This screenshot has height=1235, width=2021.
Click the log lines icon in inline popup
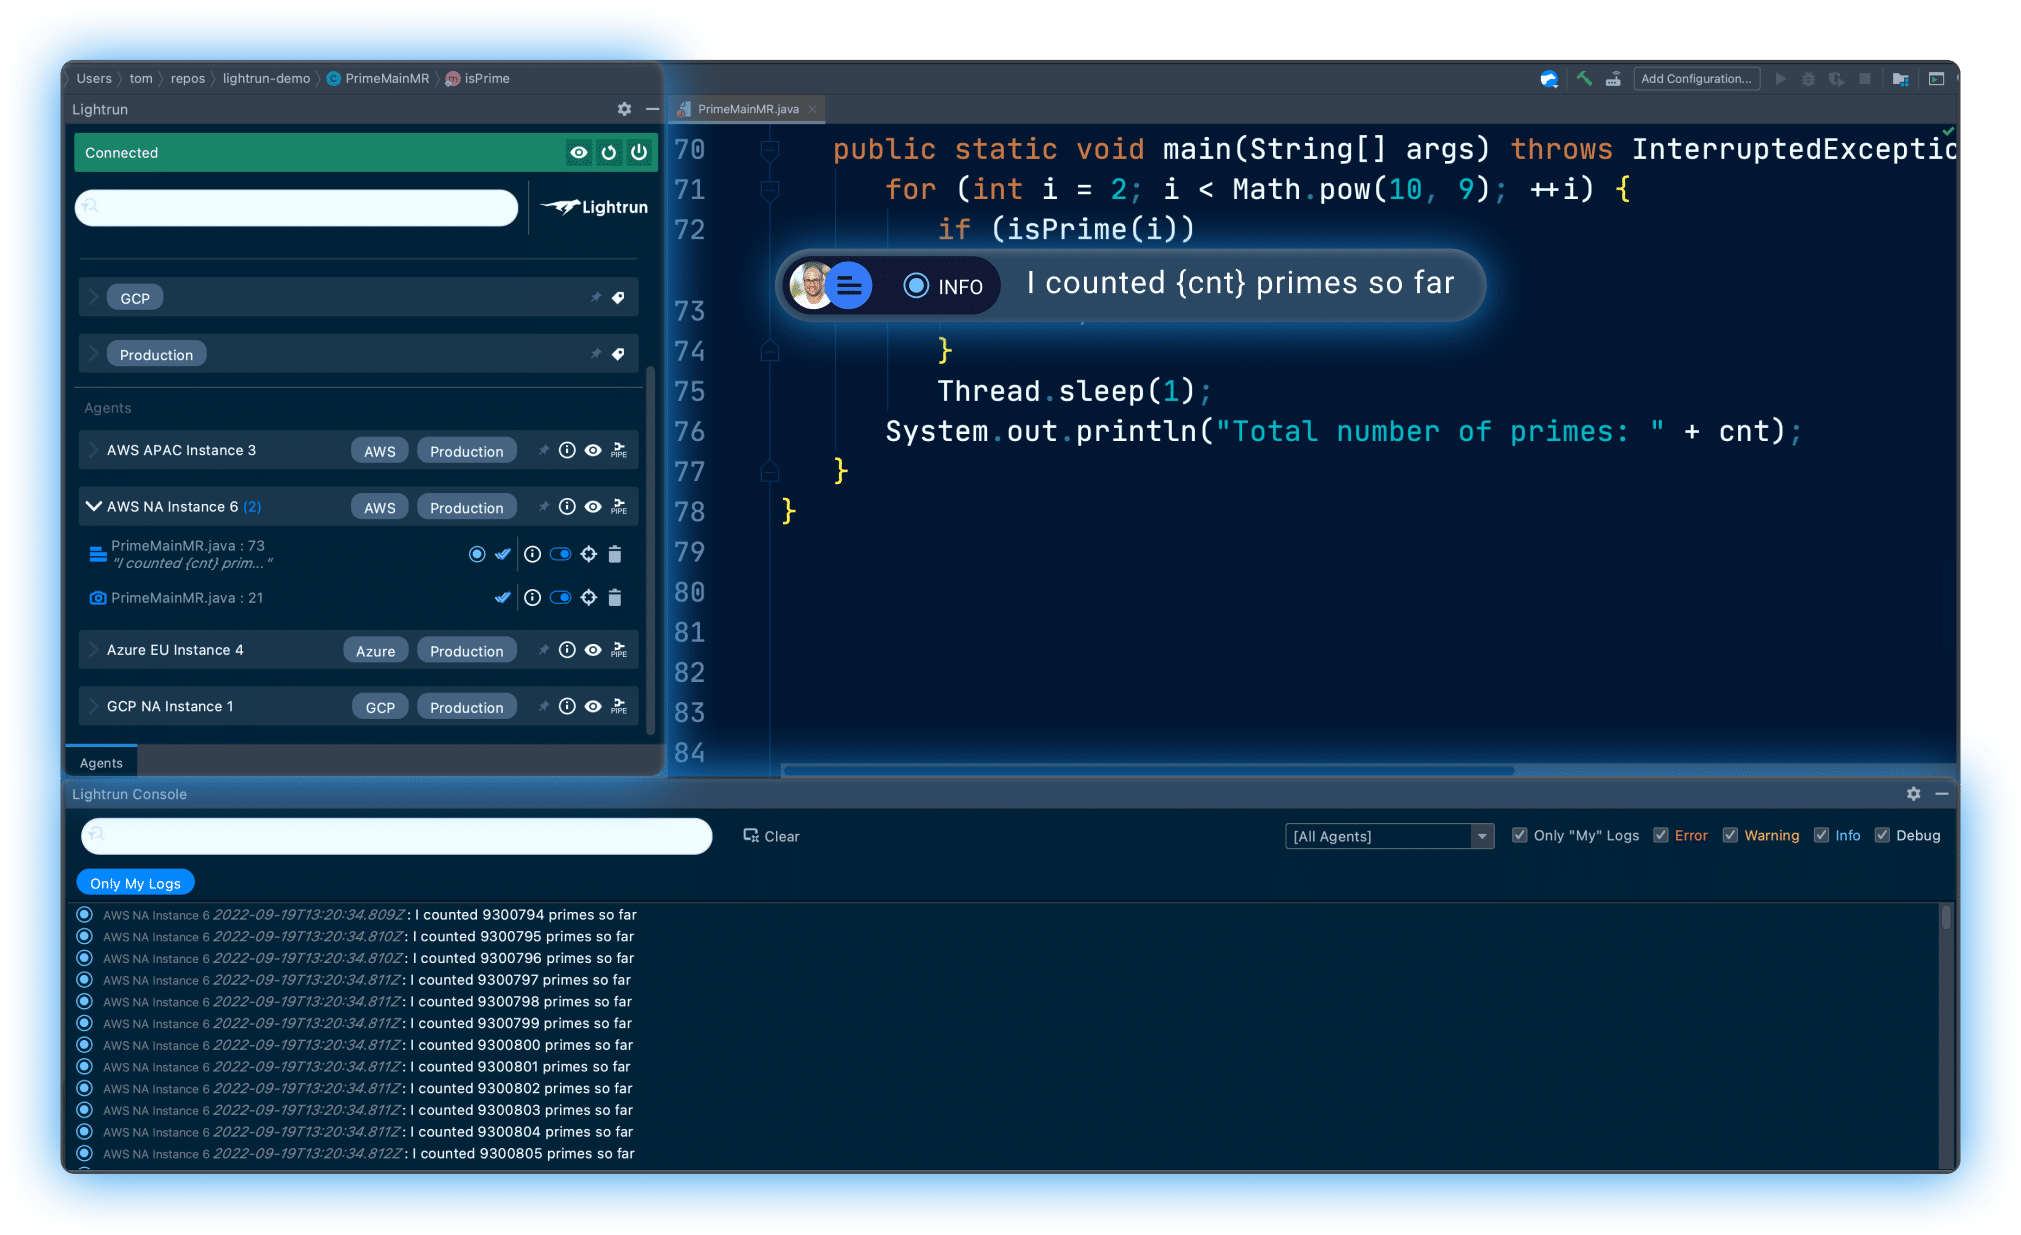click(x=849, y=286)
